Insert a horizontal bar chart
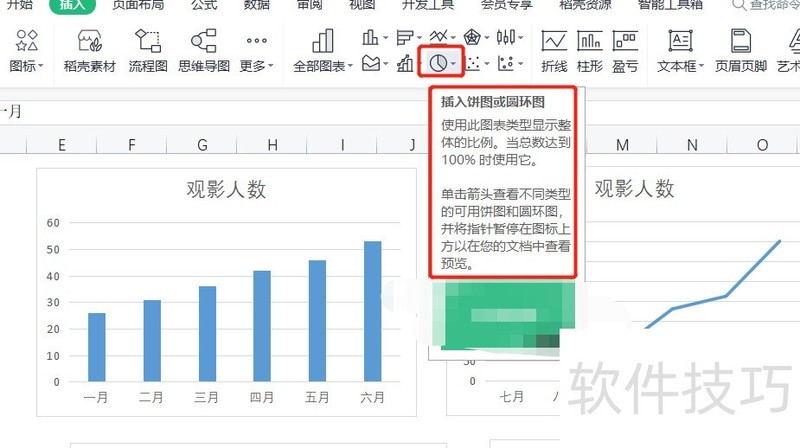The image size is (800, 448). pyautogui.click(x=405, y=37)
